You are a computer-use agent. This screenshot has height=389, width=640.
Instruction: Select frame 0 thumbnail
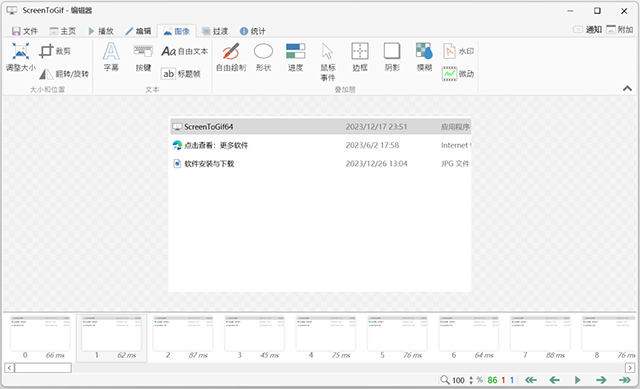tap(40, 338)
